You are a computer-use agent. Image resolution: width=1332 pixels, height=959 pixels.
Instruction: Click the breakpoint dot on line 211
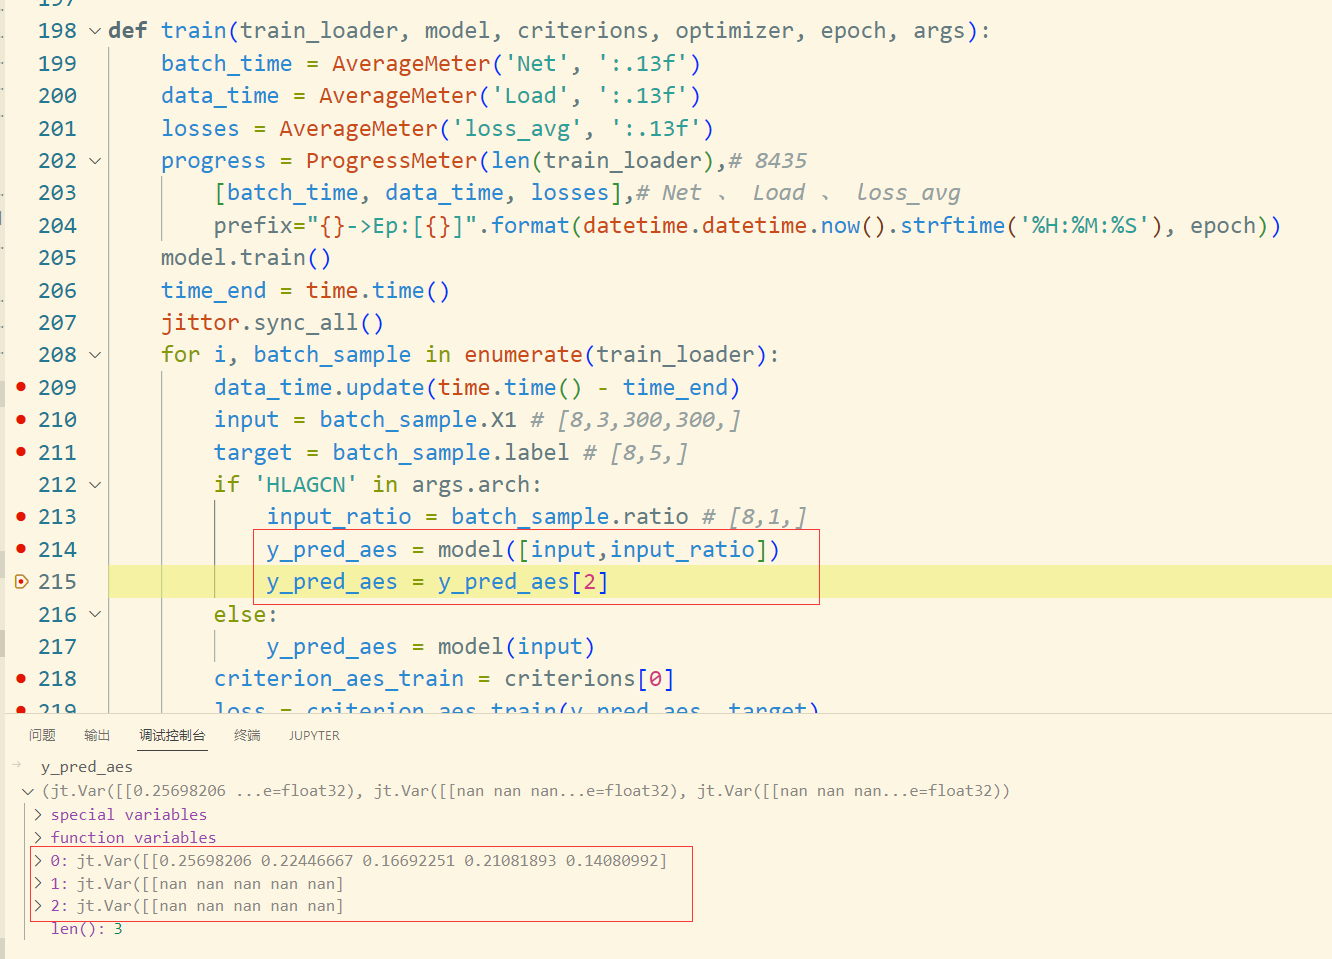[x=21, y=452]
